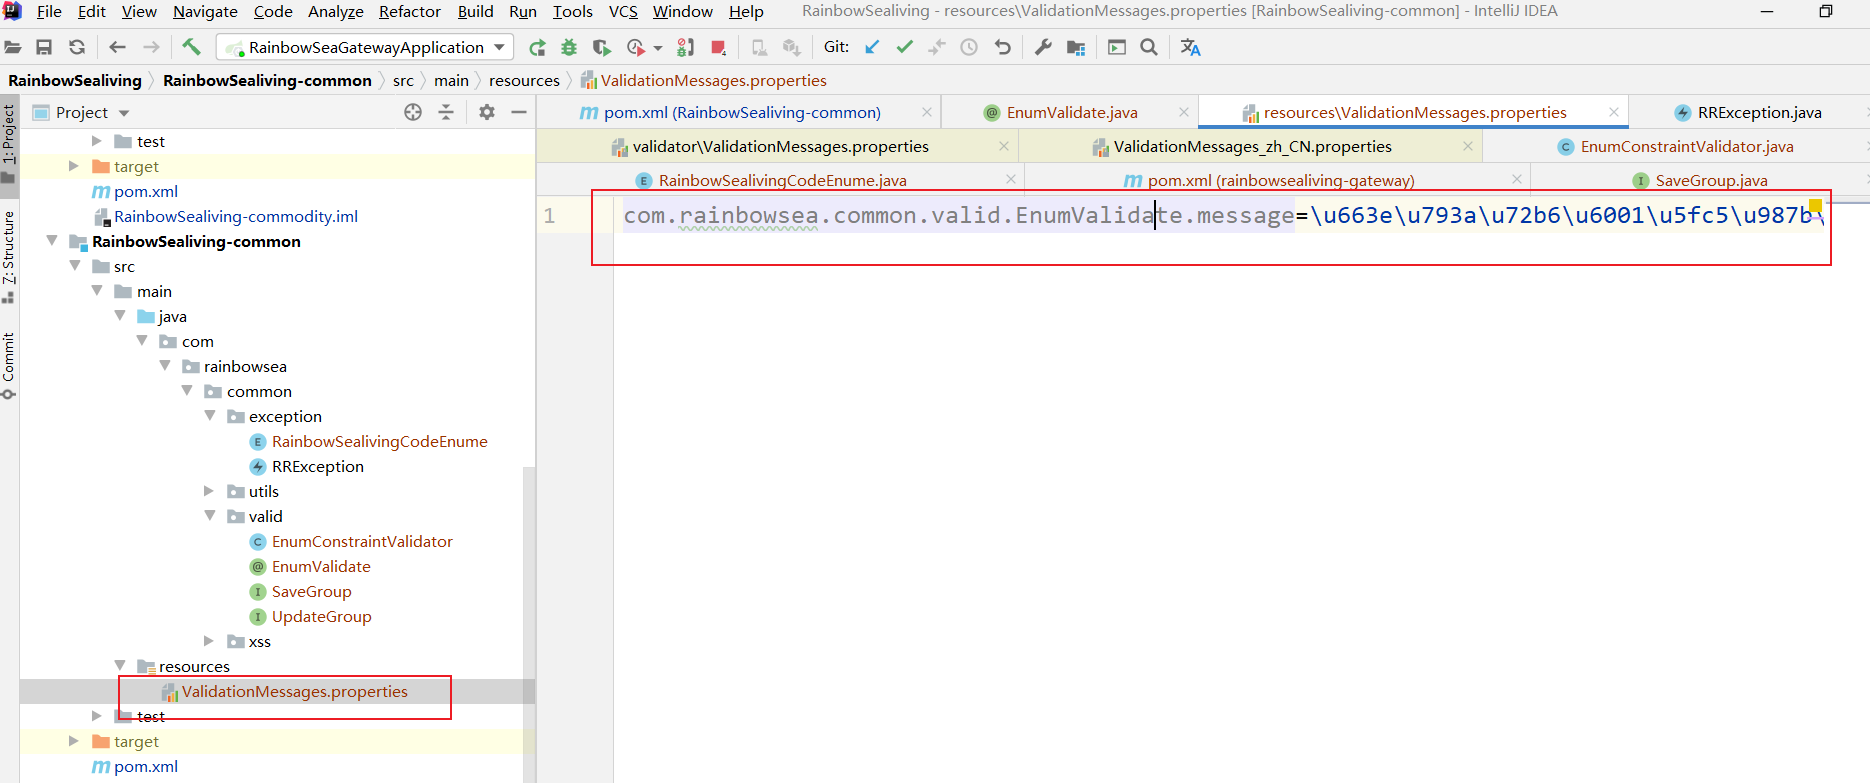
Task: Collapse the src folder node
Action: coord(75,266)
